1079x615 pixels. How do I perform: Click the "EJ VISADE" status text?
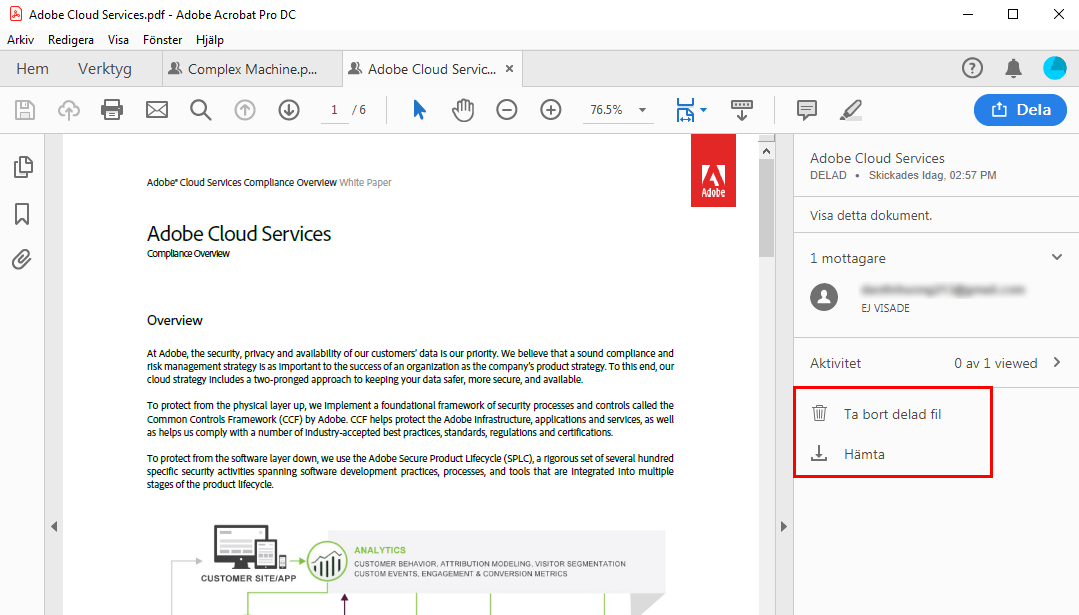click(x=886, y=308)
